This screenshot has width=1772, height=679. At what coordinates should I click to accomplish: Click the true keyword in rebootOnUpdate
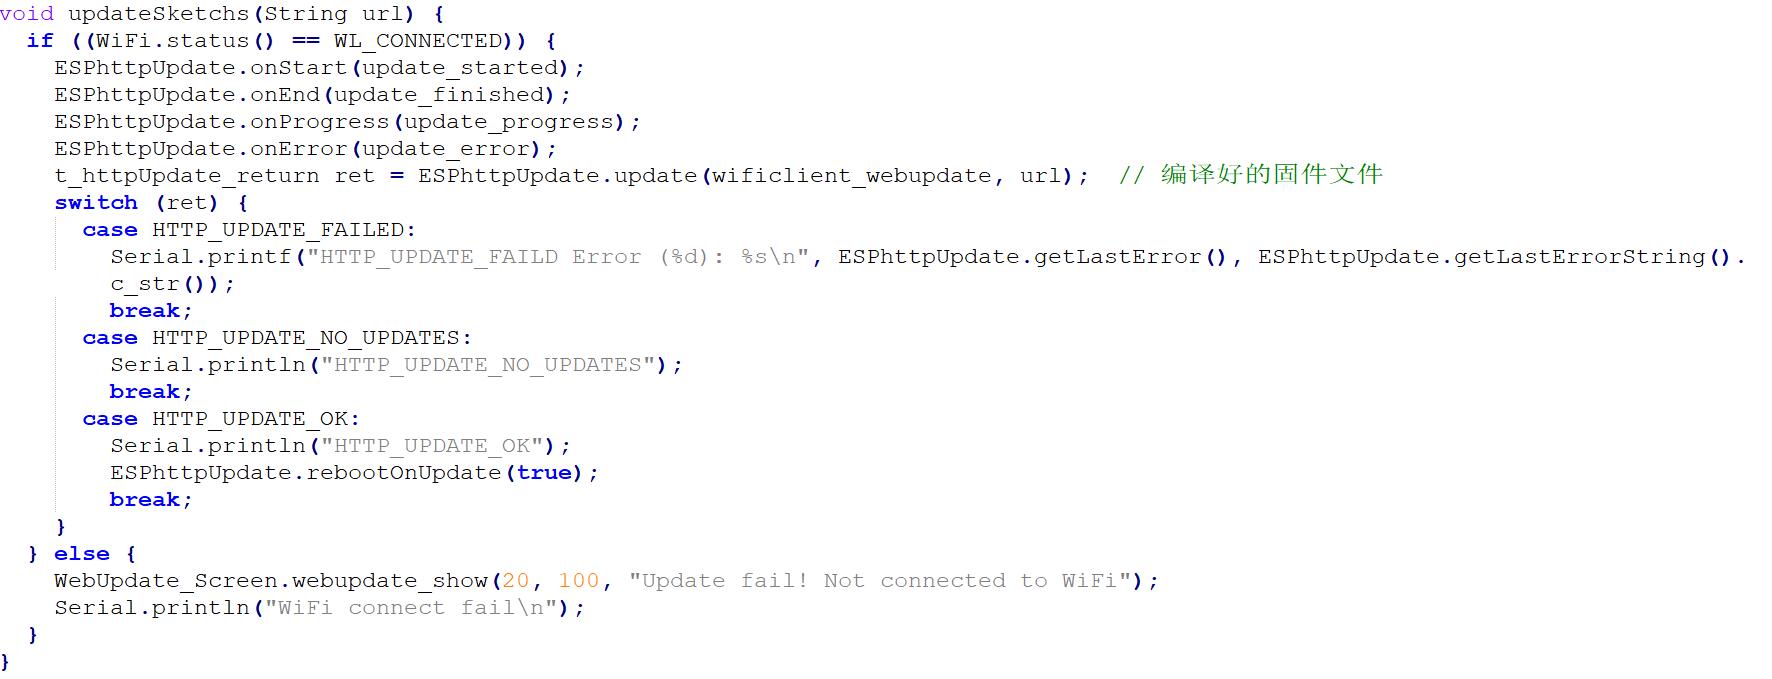543,473
